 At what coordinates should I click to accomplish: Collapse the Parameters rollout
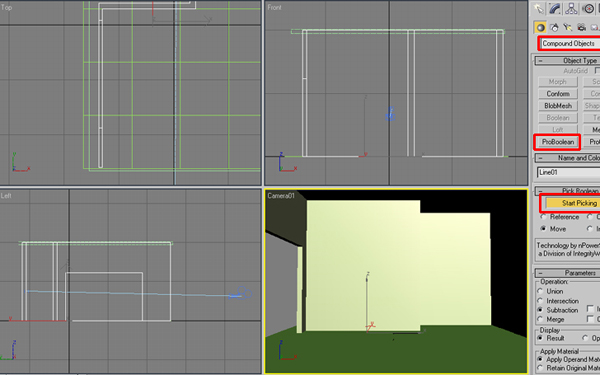567,273
